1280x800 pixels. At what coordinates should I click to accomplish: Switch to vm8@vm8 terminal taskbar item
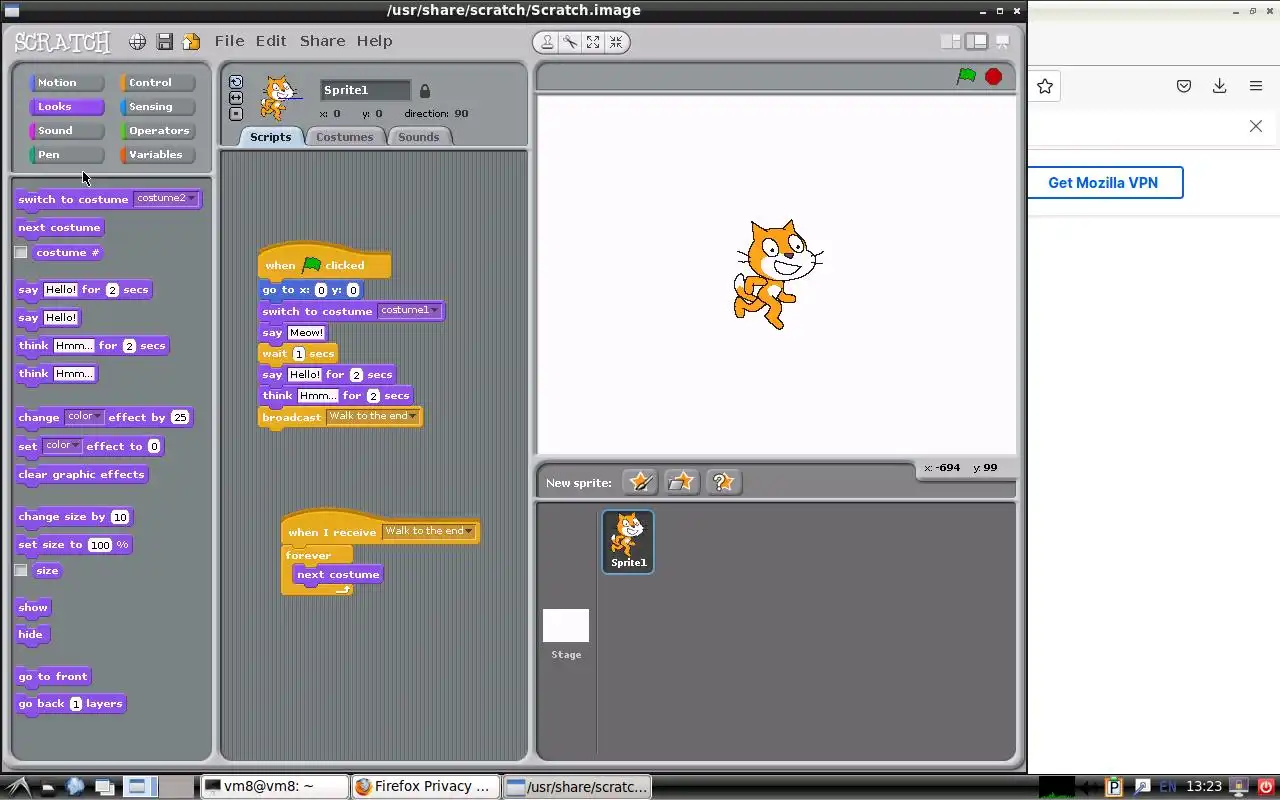pyautogui.click(x=275, y=786)
